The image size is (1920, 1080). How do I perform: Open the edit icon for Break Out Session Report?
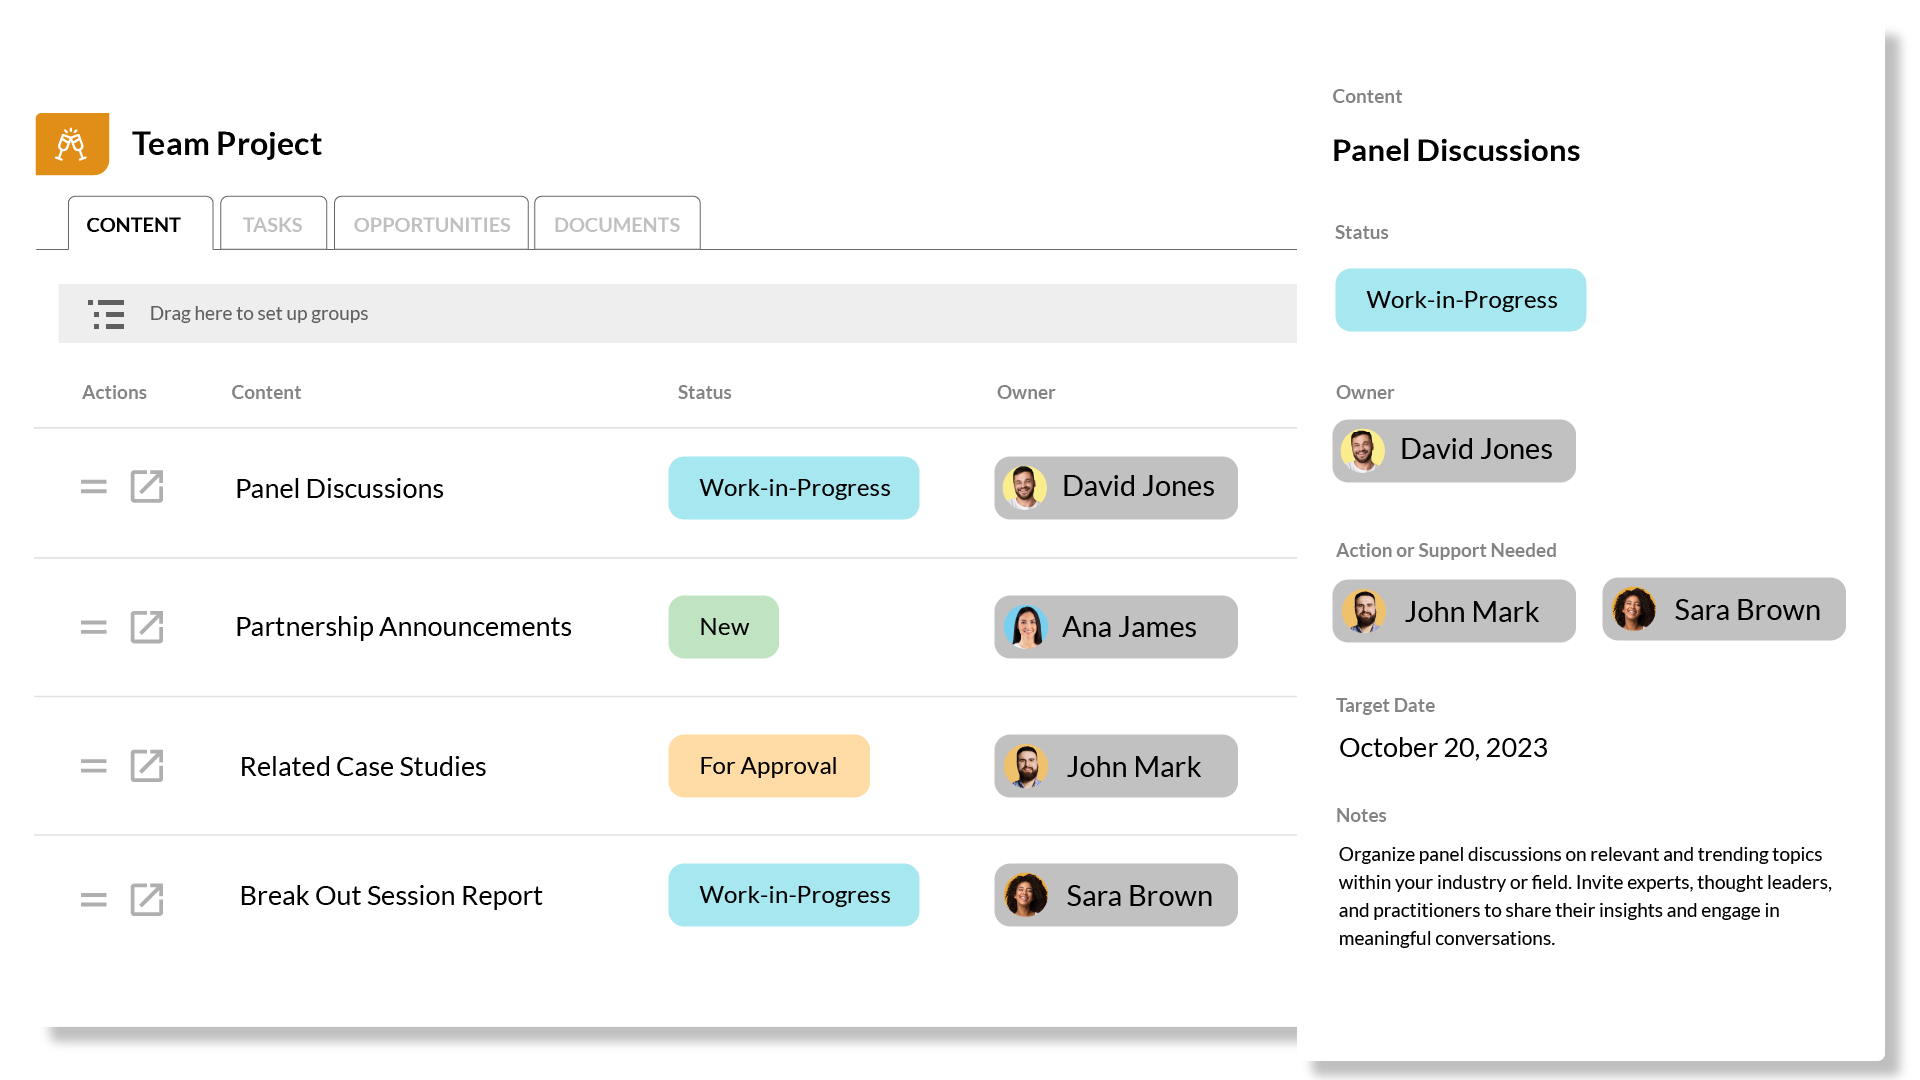pos(147,899)
